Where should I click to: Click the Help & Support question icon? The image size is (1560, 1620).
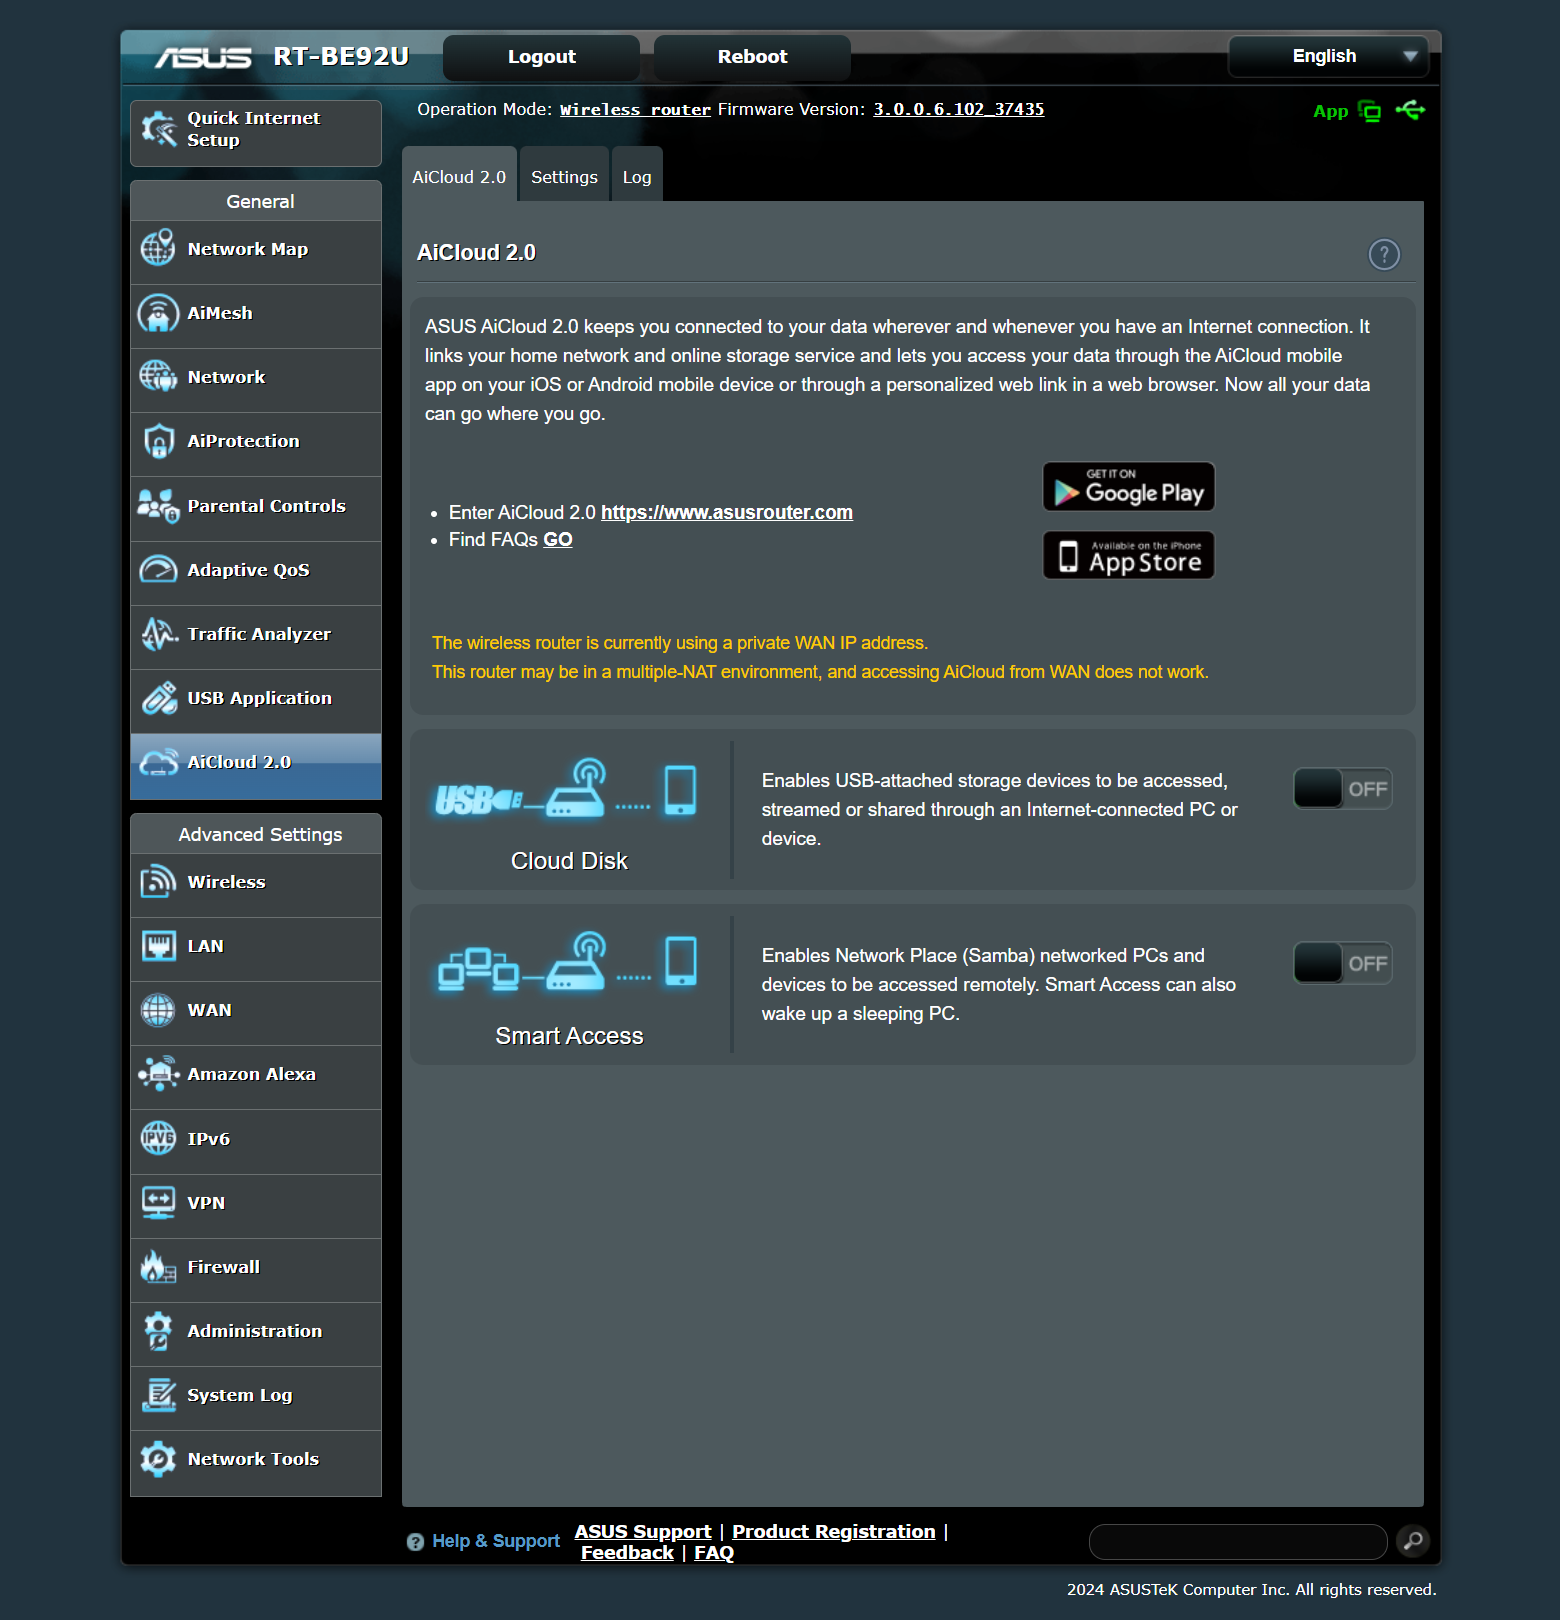(415, 1542)
